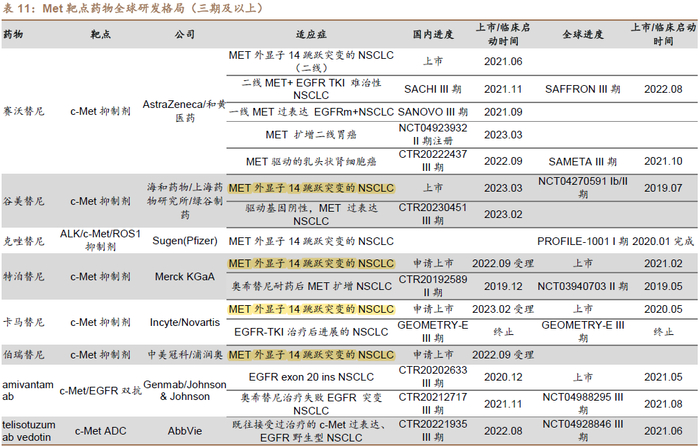Click the target cell 'ALK/c-Met/ROS1 抑制剂'

(100, 240)
